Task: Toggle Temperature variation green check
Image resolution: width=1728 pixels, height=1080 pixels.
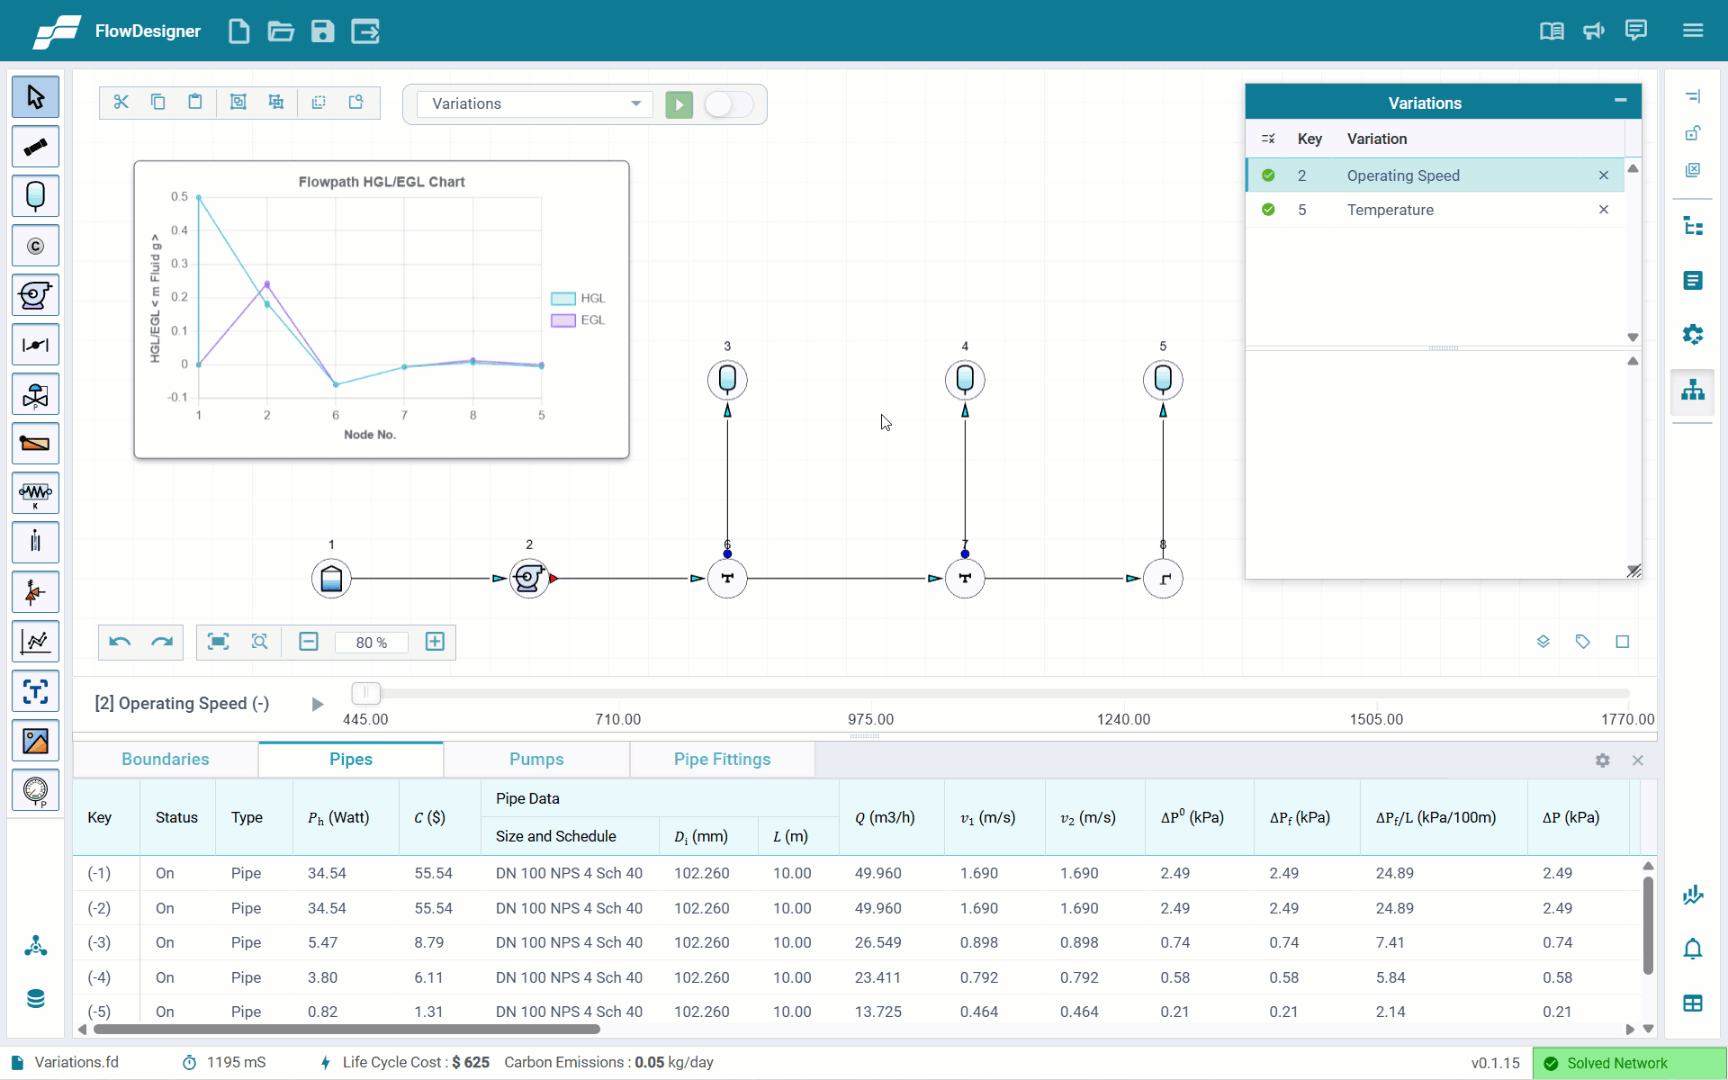Action: (x=1268, y=210)
